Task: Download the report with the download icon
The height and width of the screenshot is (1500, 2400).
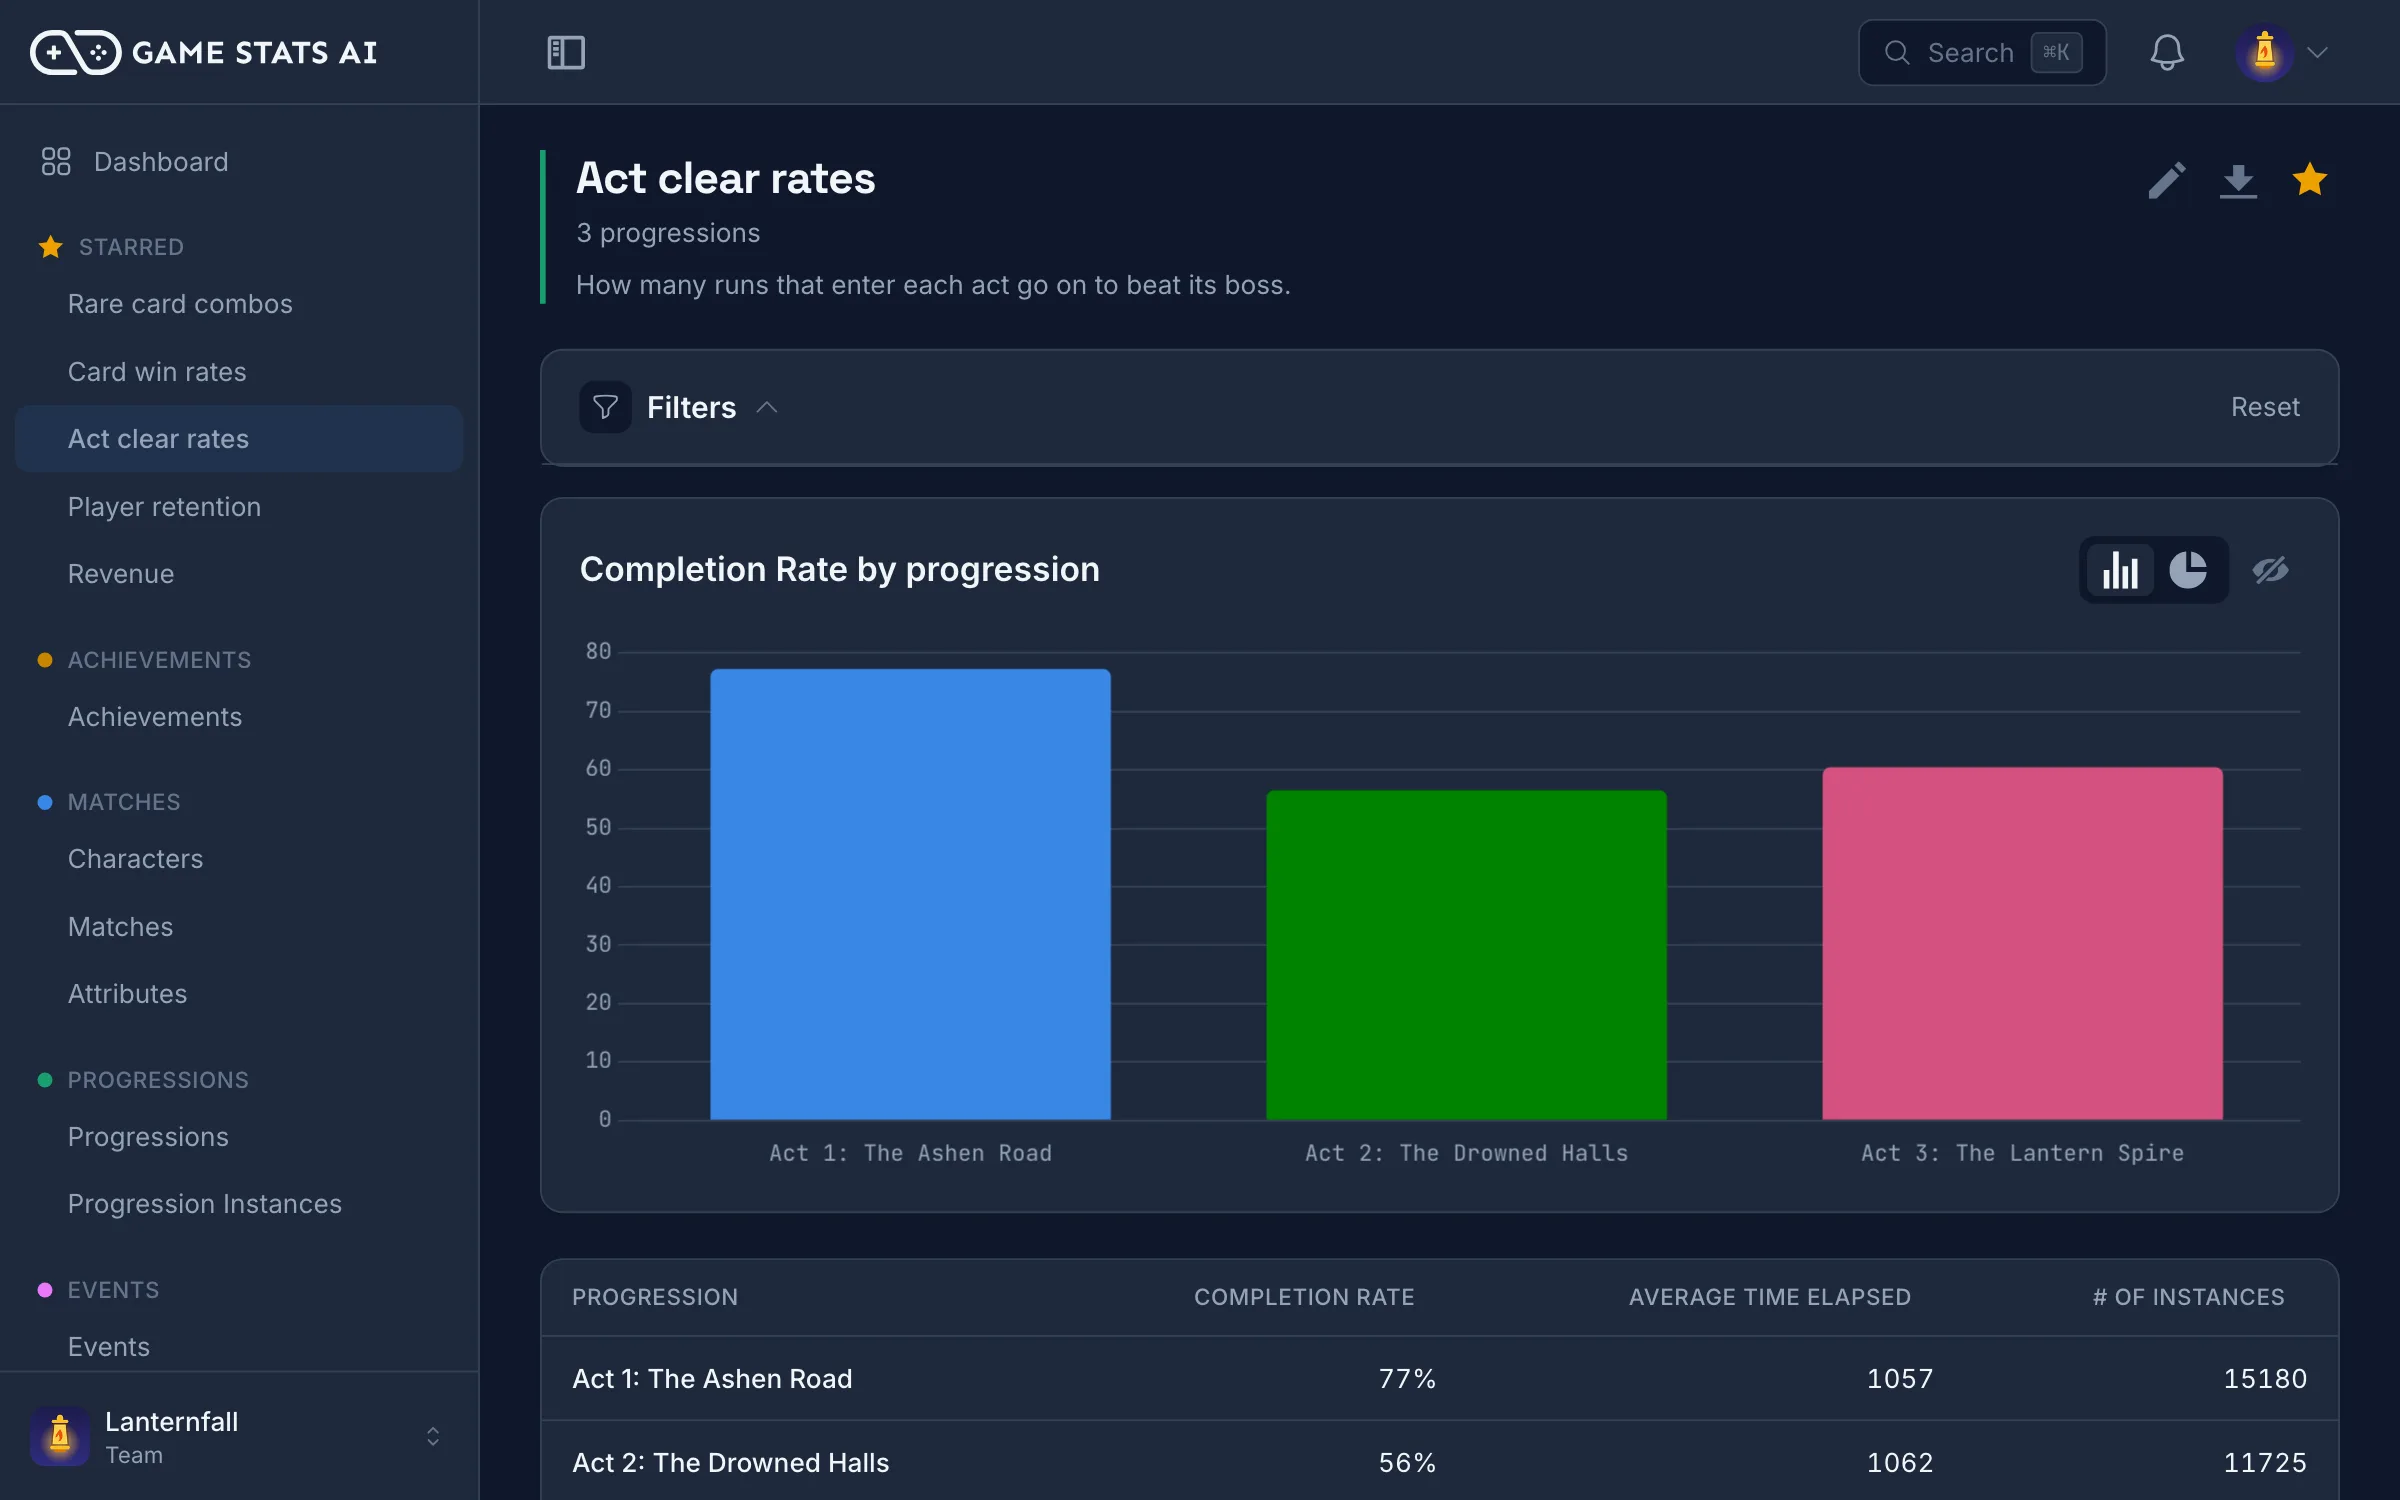Action: point(2238,181)
